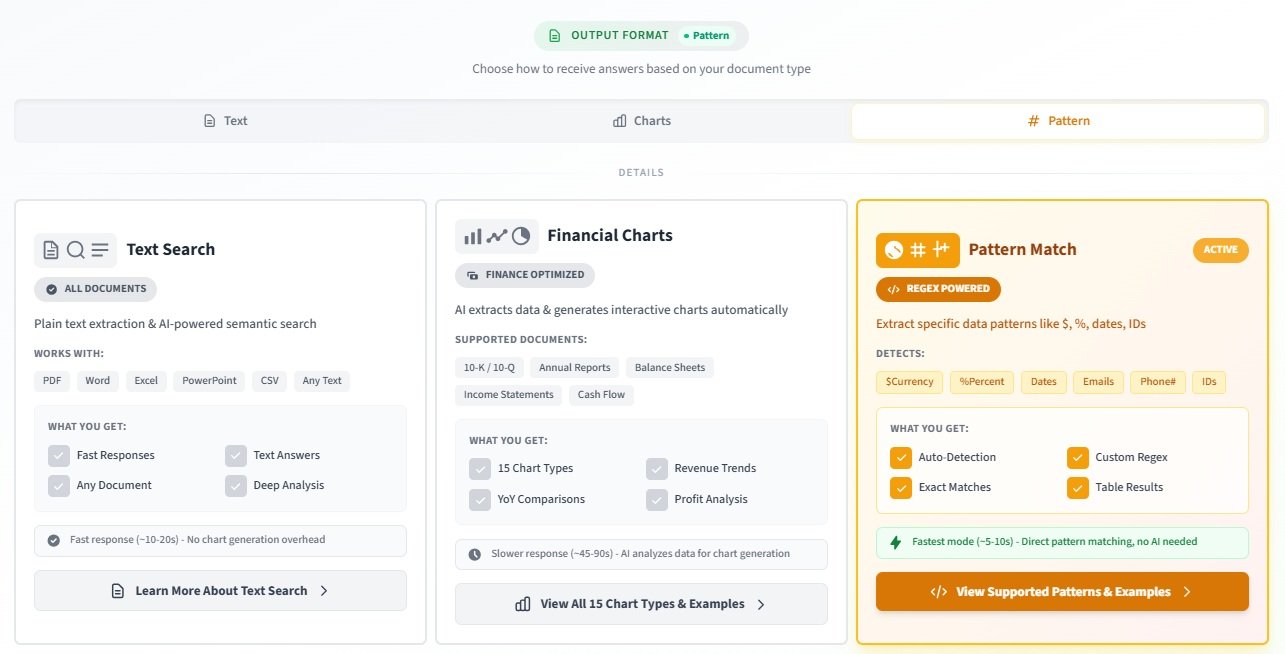Click the document icon in Output Format badge

pyautogui.click(x=555, y=36)
